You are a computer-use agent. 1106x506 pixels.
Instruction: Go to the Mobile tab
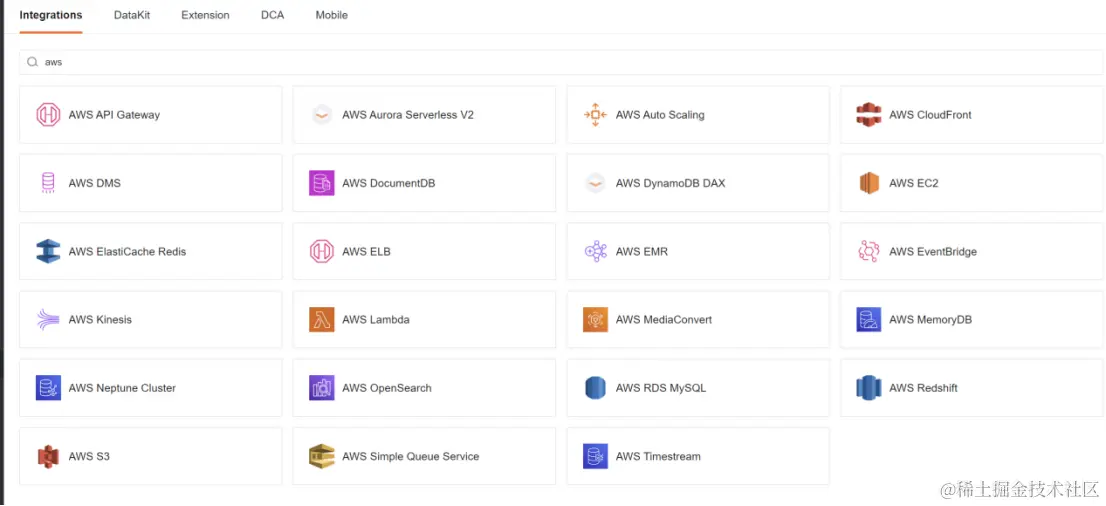coord(332,15)
